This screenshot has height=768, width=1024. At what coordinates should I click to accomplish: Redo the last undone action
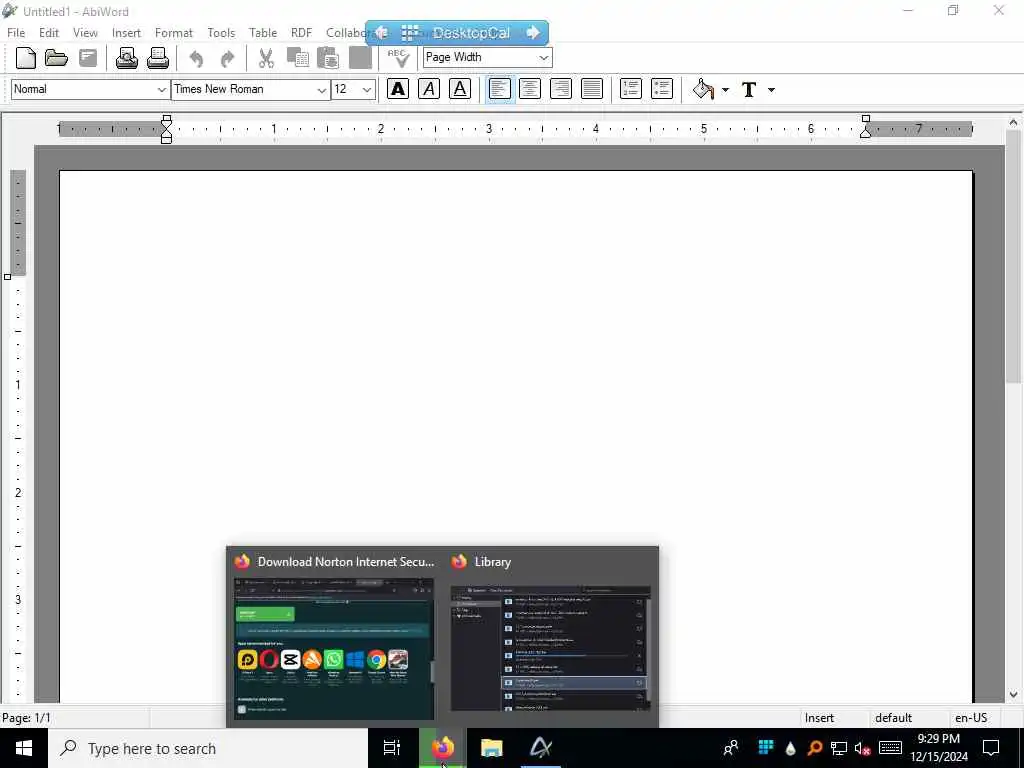coord(227,59)
